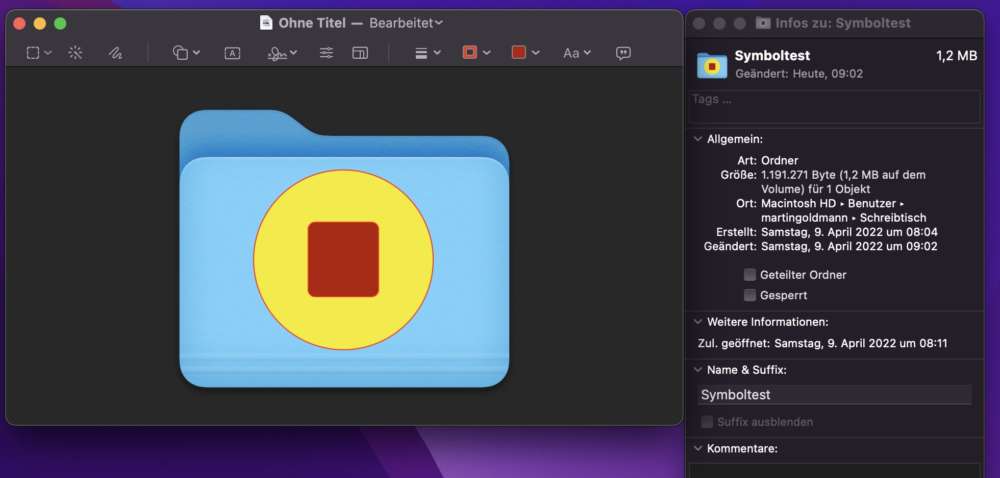Screen dimensions: 1000x478
Task: Open the line style menu
Action: tap(421, 54)
